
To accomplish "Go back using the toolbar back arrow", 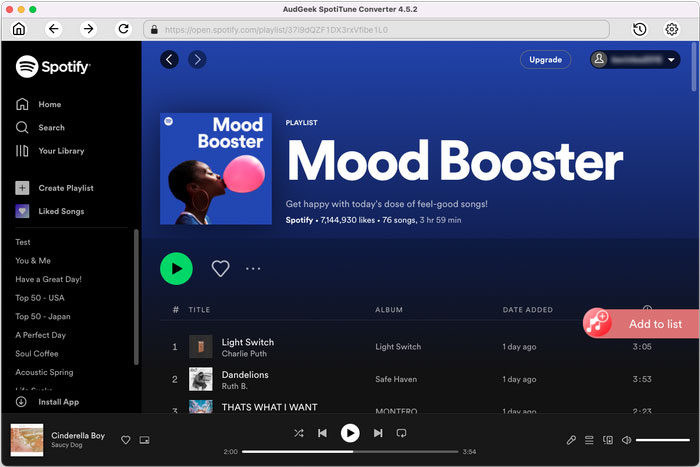I will [x=54, y=29].
